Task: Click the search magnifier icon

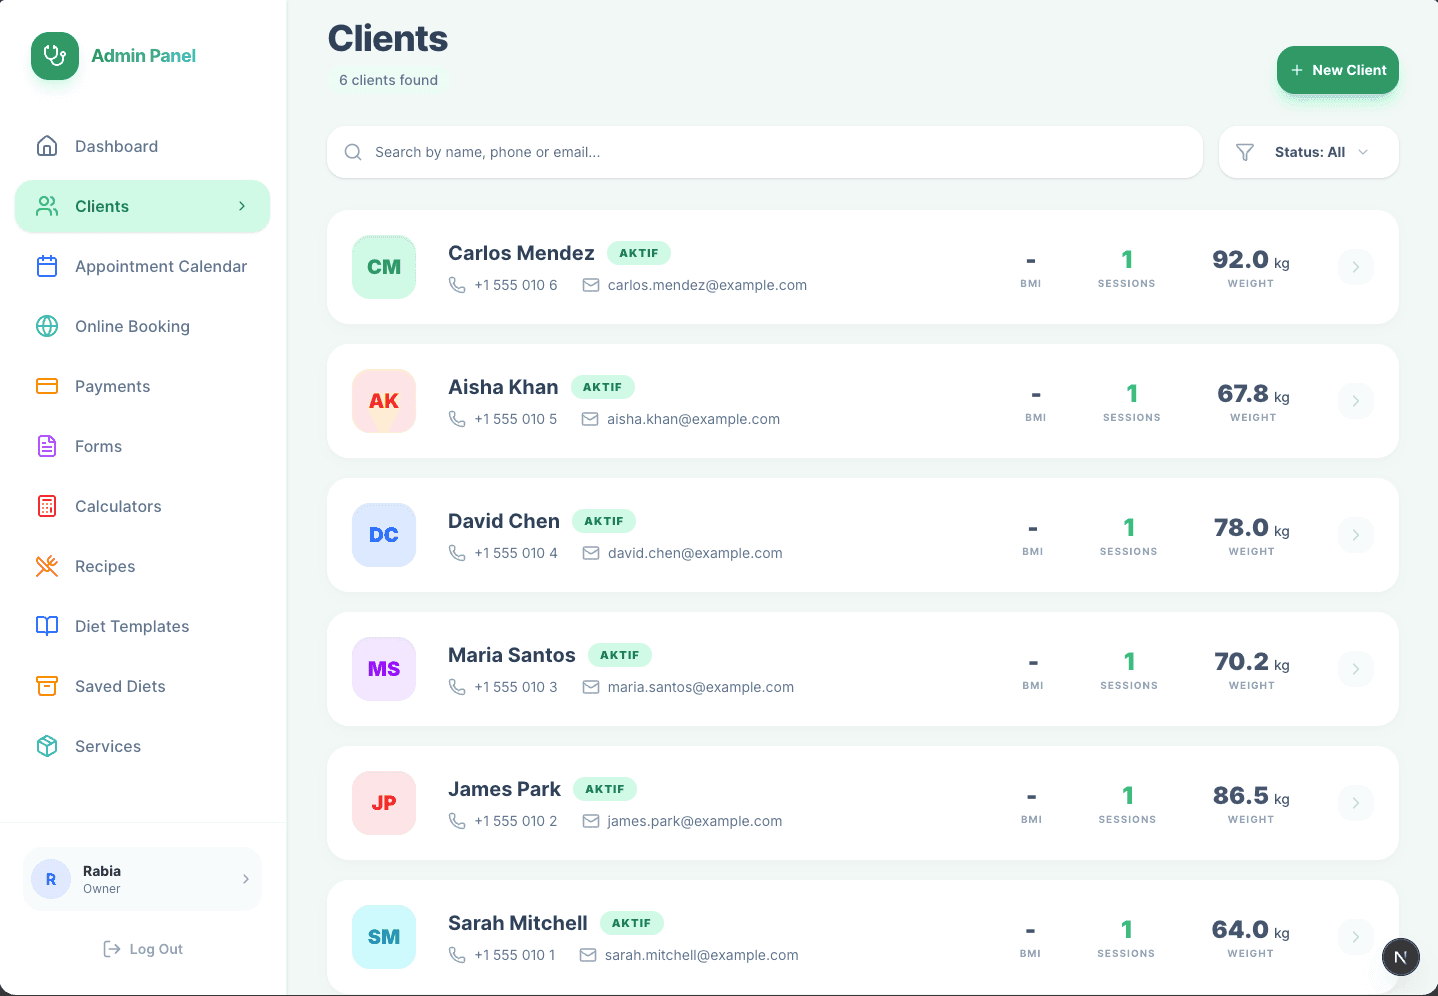Action: click(x=353, y=152)
